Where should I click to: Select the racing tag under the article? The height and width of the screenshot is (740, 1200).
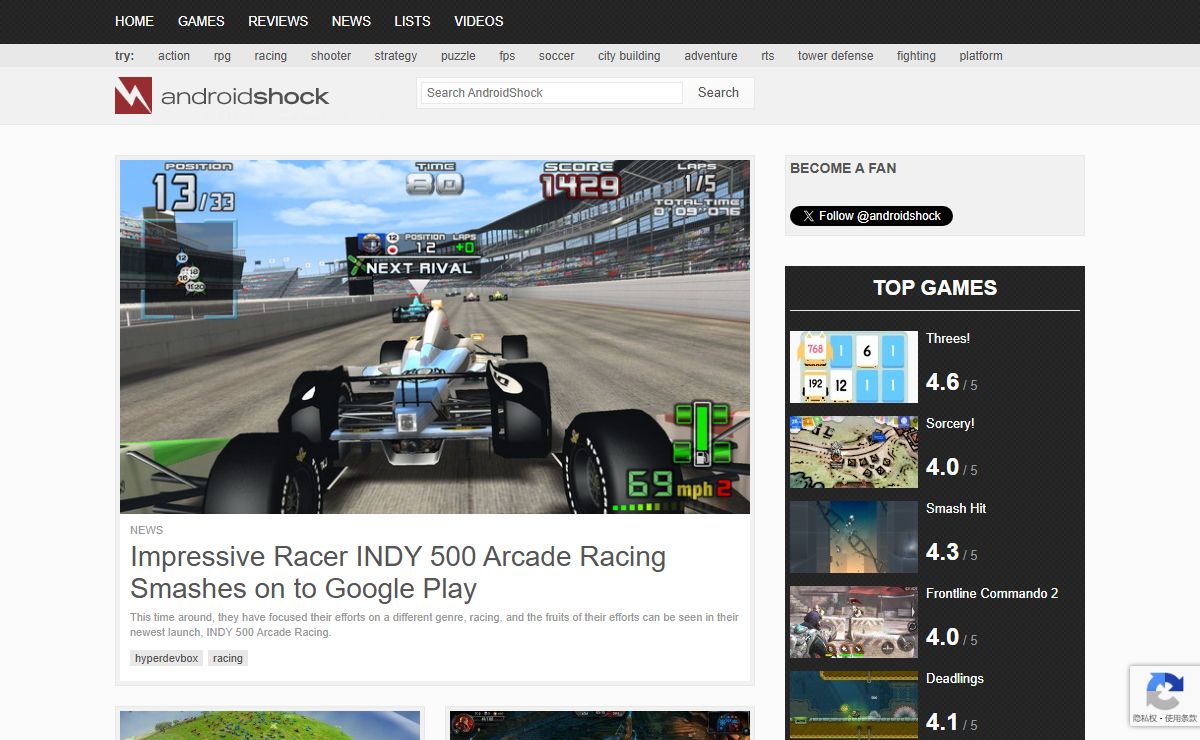[x=228, y=658]
